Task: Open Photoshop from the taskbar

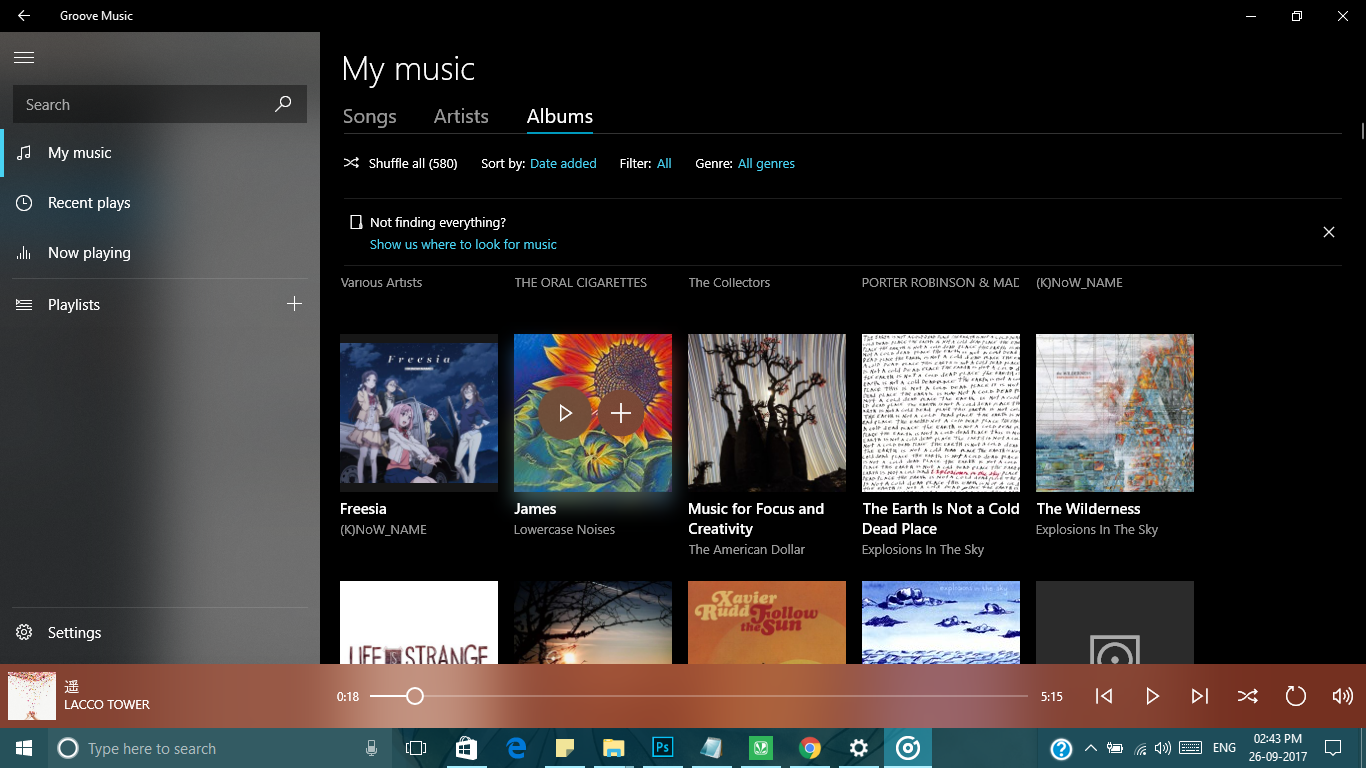Action: tap(662, 748)
